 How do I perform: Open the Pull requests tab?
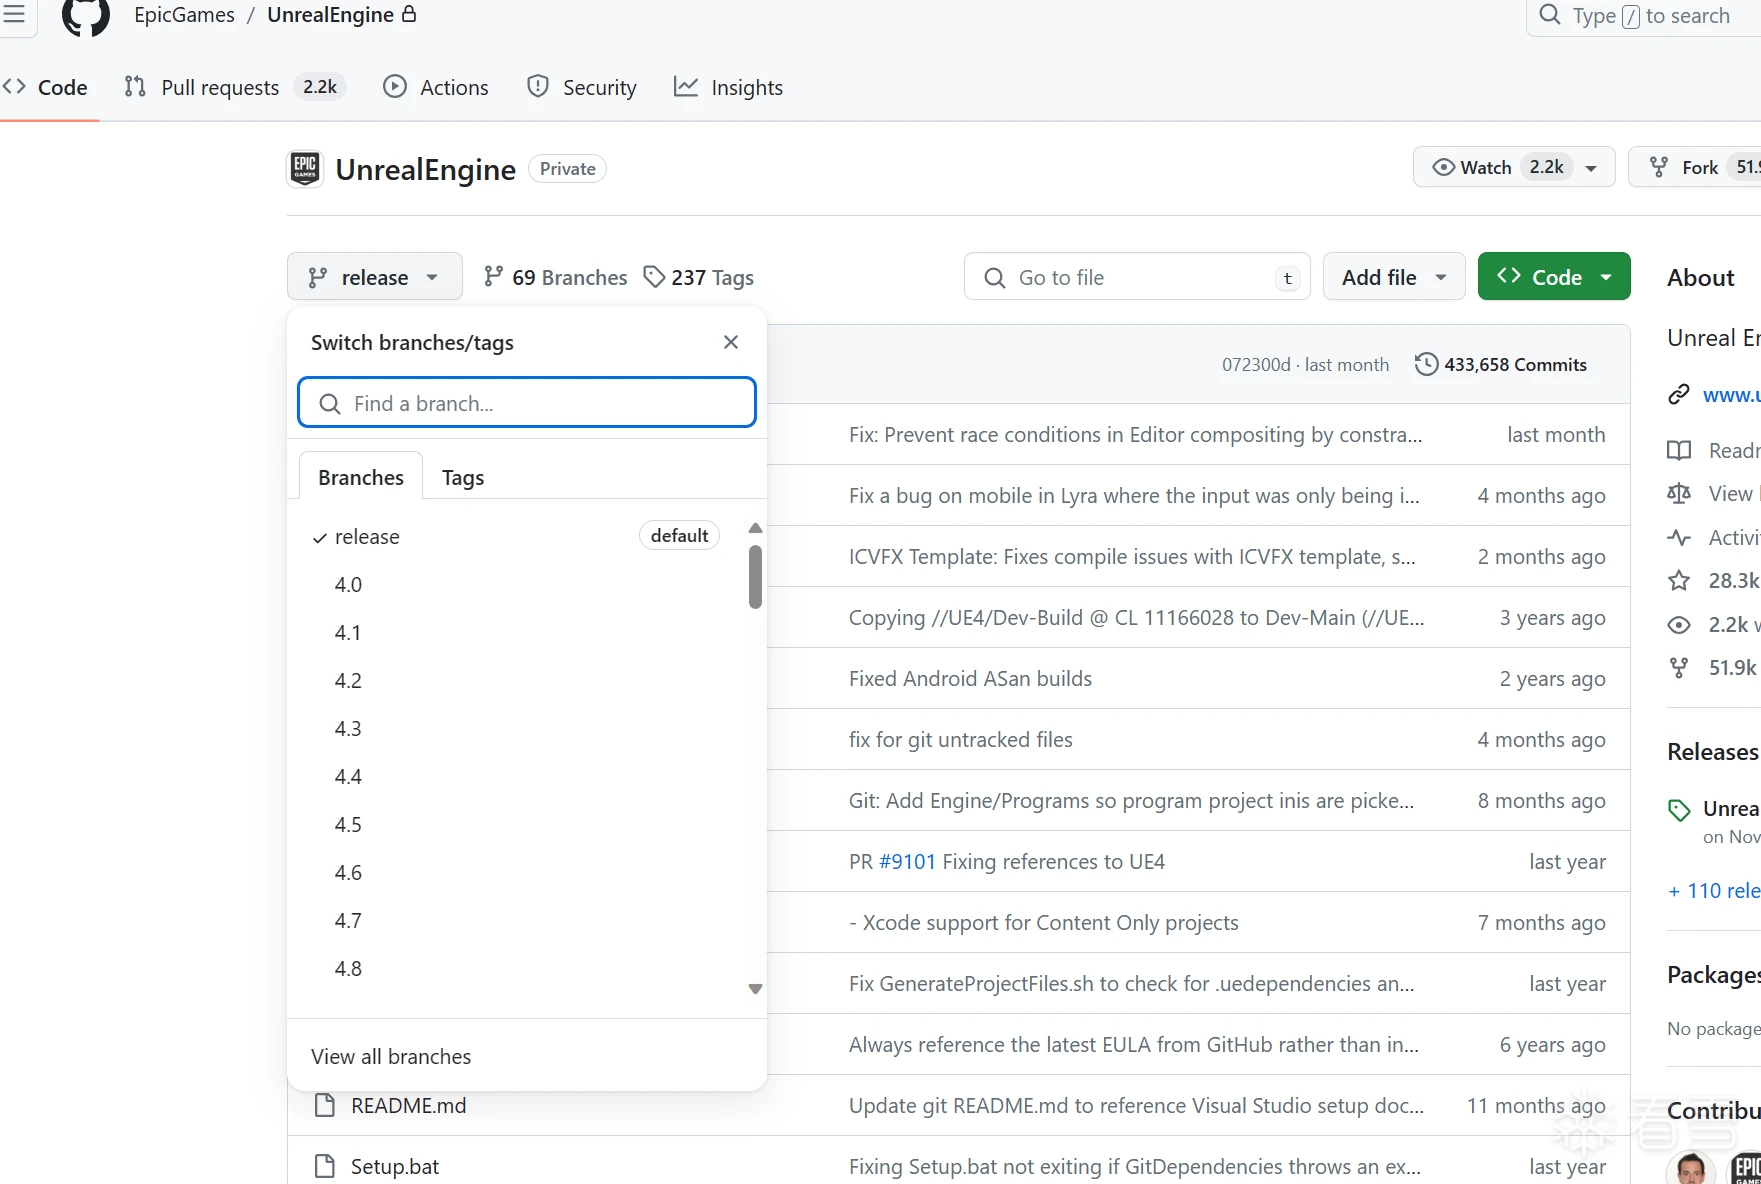(234, 88)
